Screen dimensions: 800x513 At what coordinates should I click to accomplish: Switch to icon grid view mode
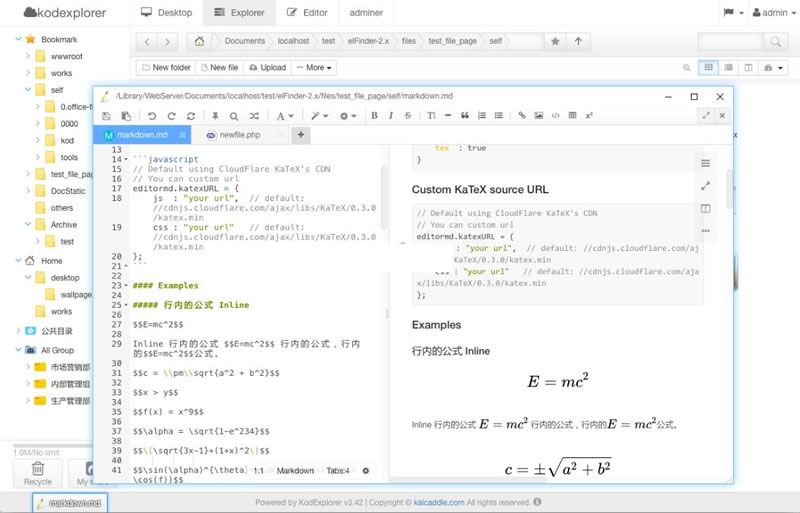708,67
